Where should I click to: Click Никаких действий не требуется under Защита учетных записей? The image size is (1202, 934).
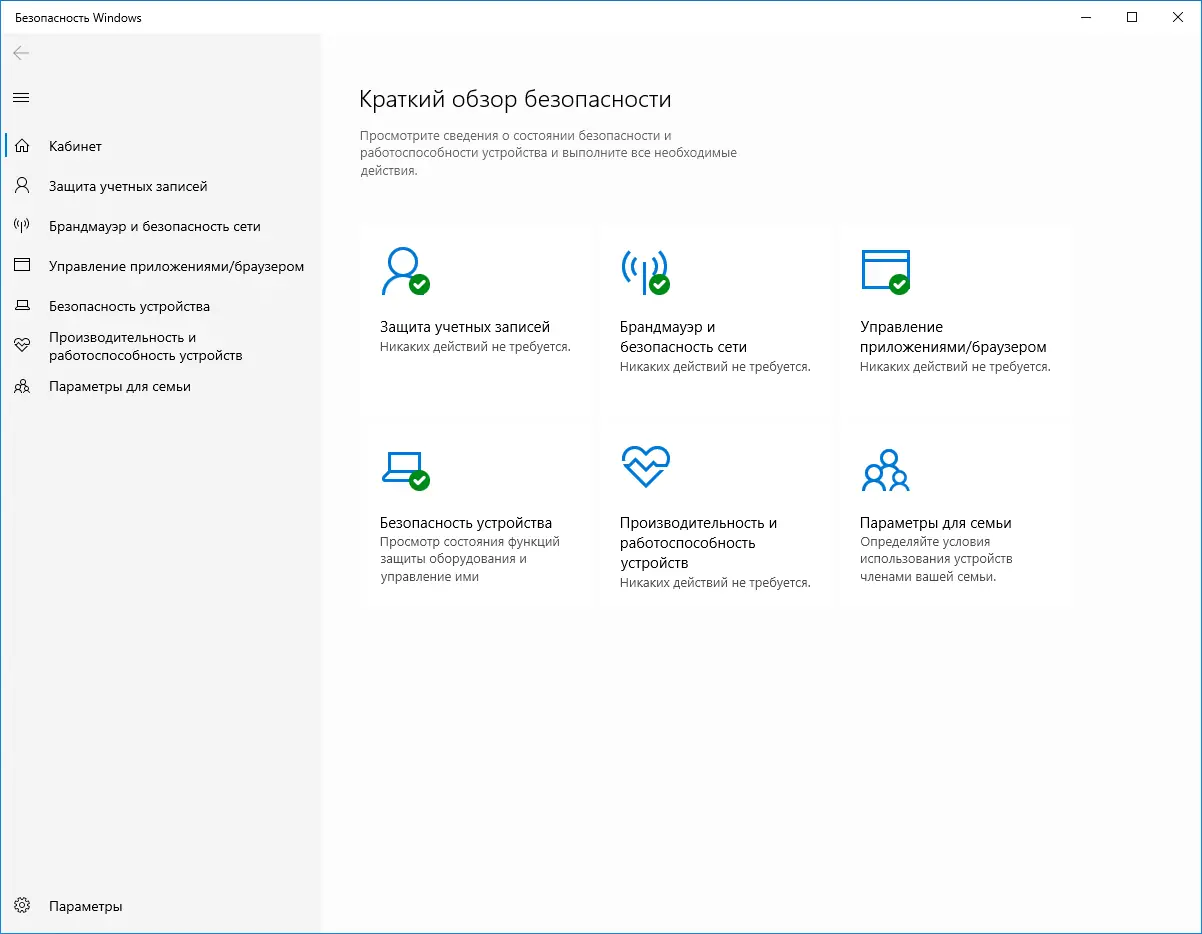(475, 347)
